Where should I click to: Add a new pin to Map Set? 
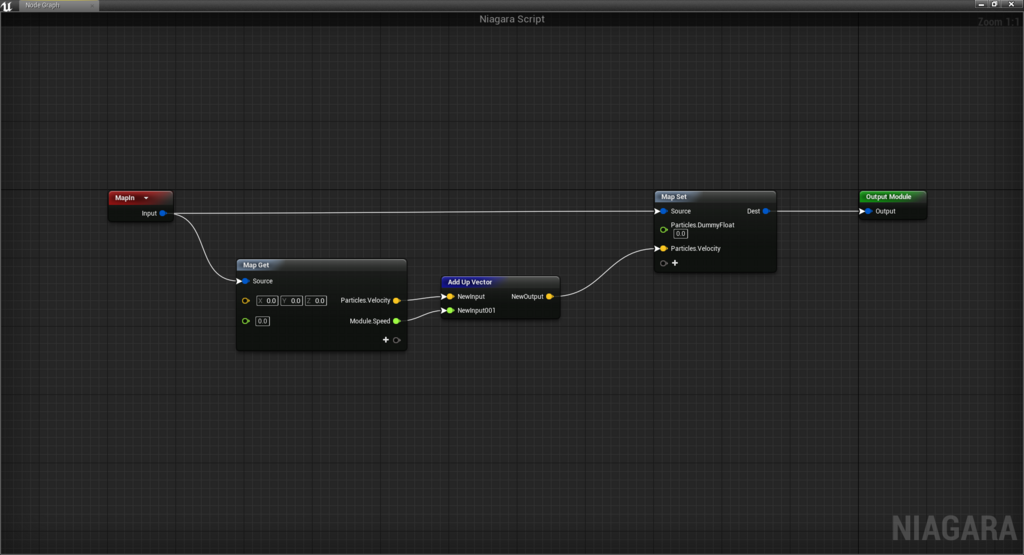[x=675, y=263]
